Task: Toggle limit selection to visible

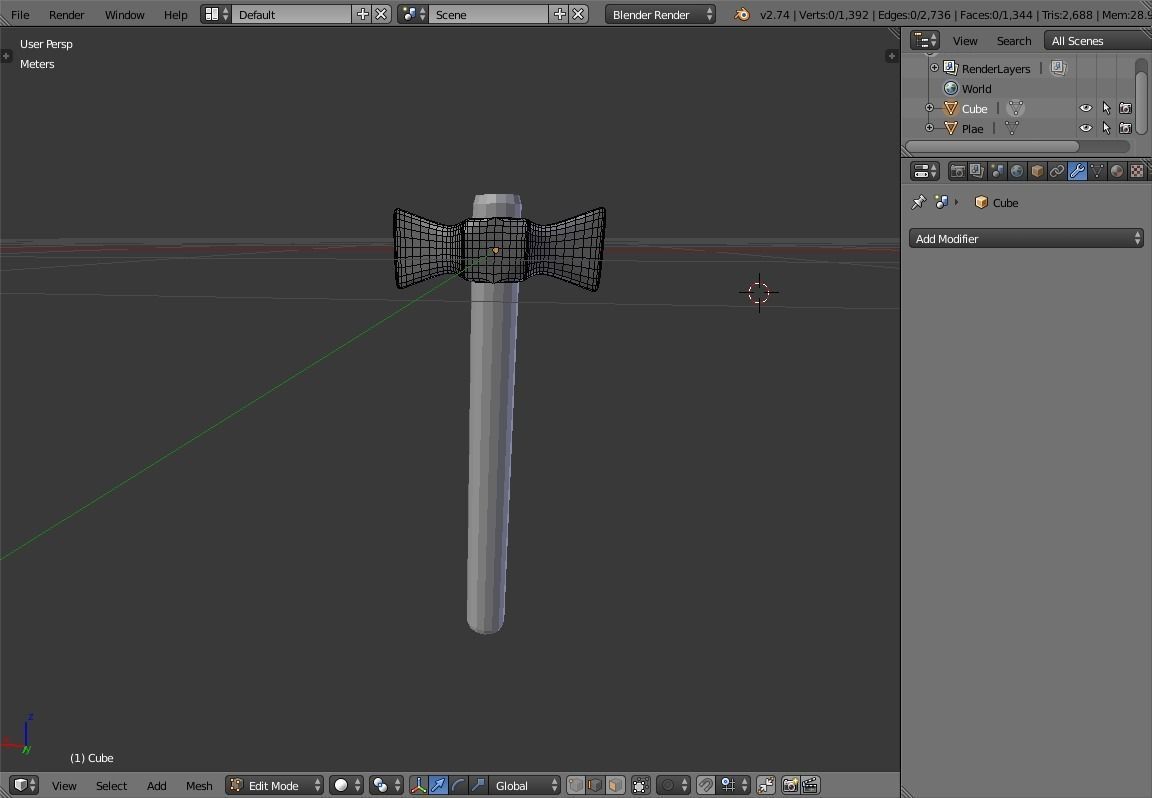Action: tap(641, 786)
